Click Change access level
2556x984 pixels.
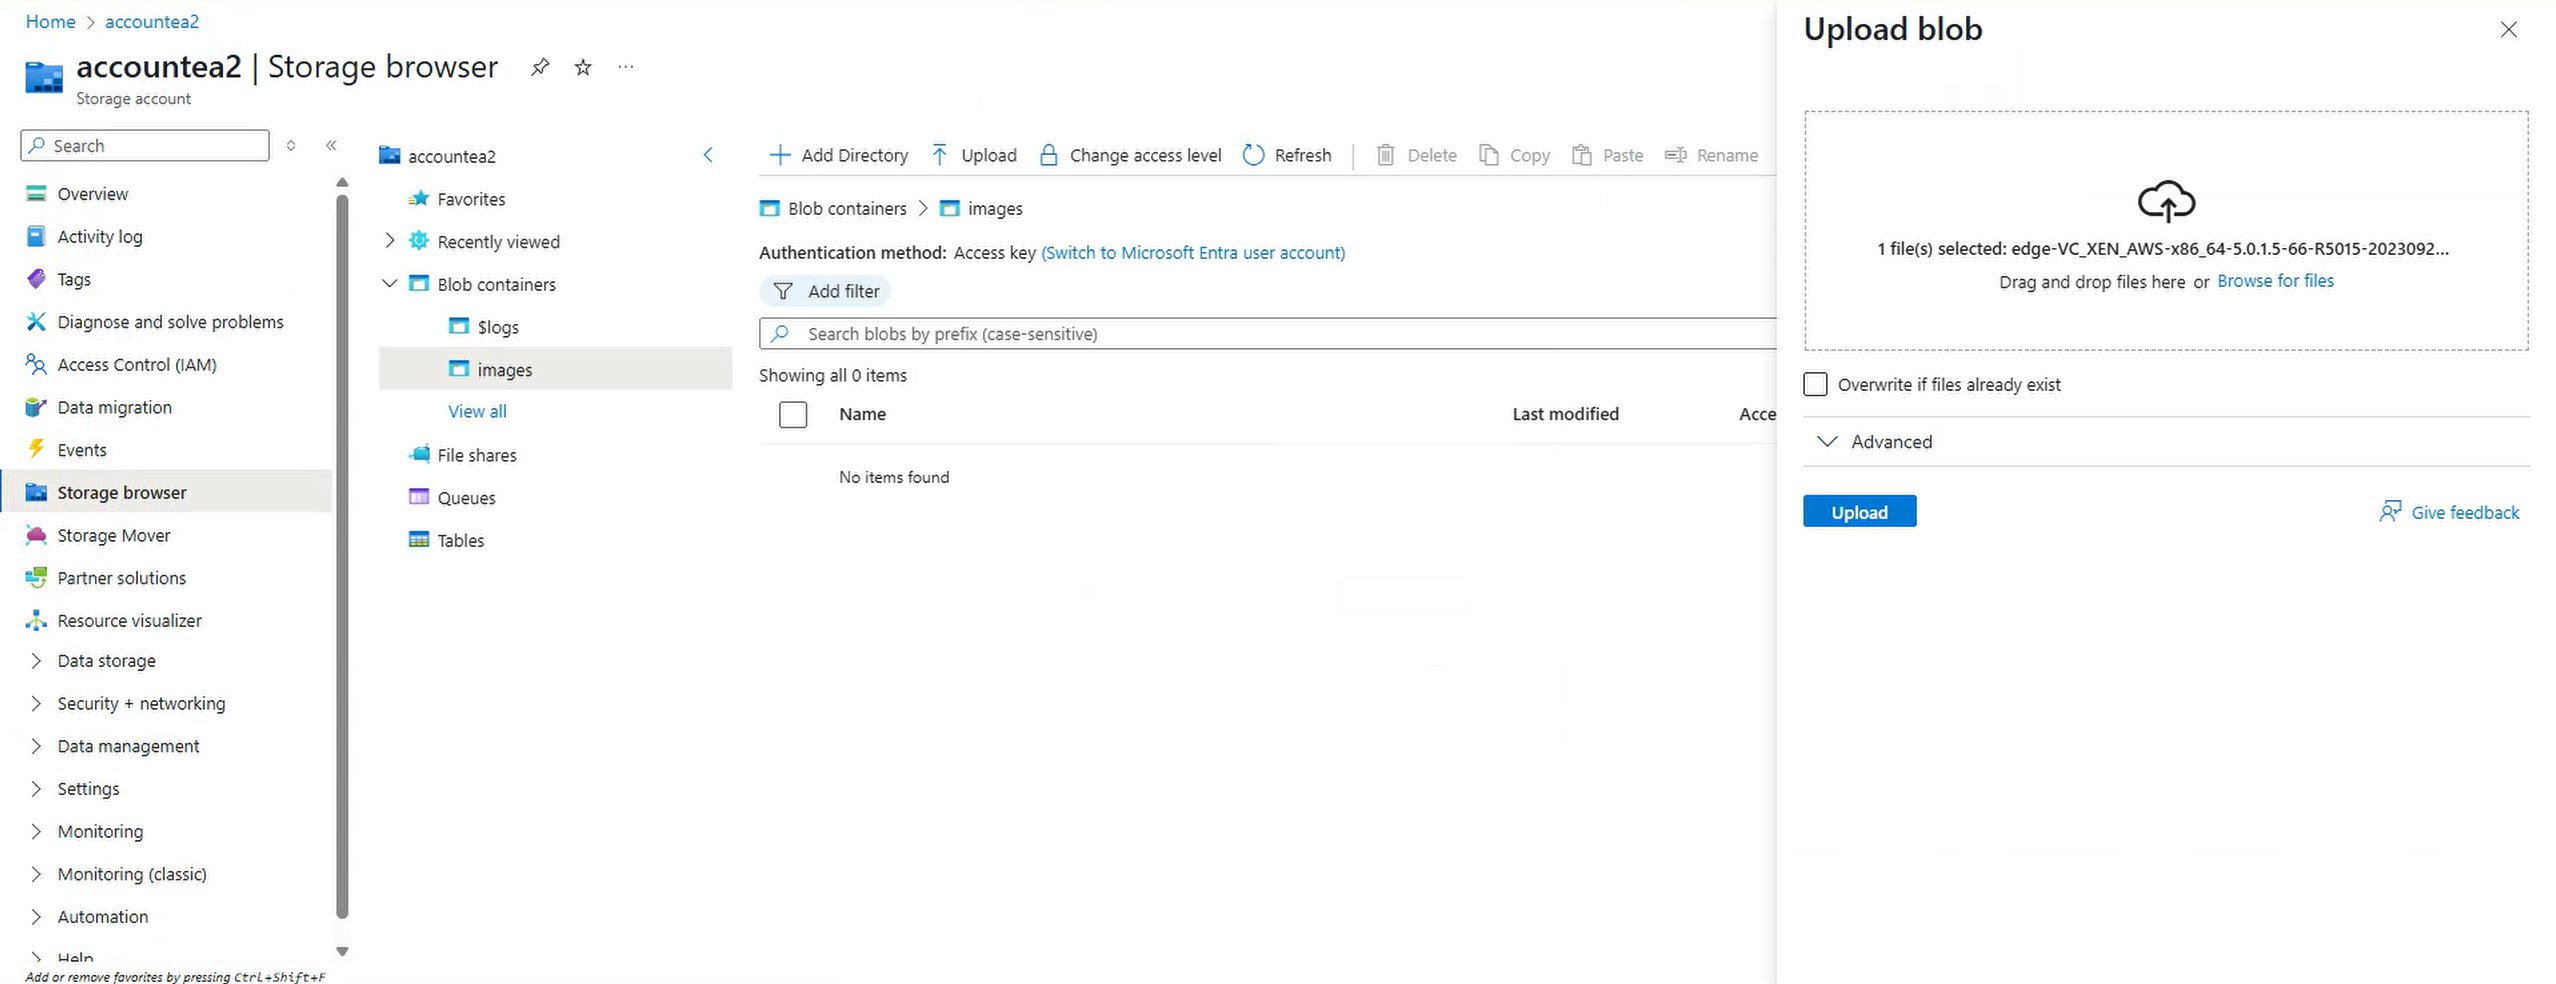pyautogui.click(x=1130, y=155)
